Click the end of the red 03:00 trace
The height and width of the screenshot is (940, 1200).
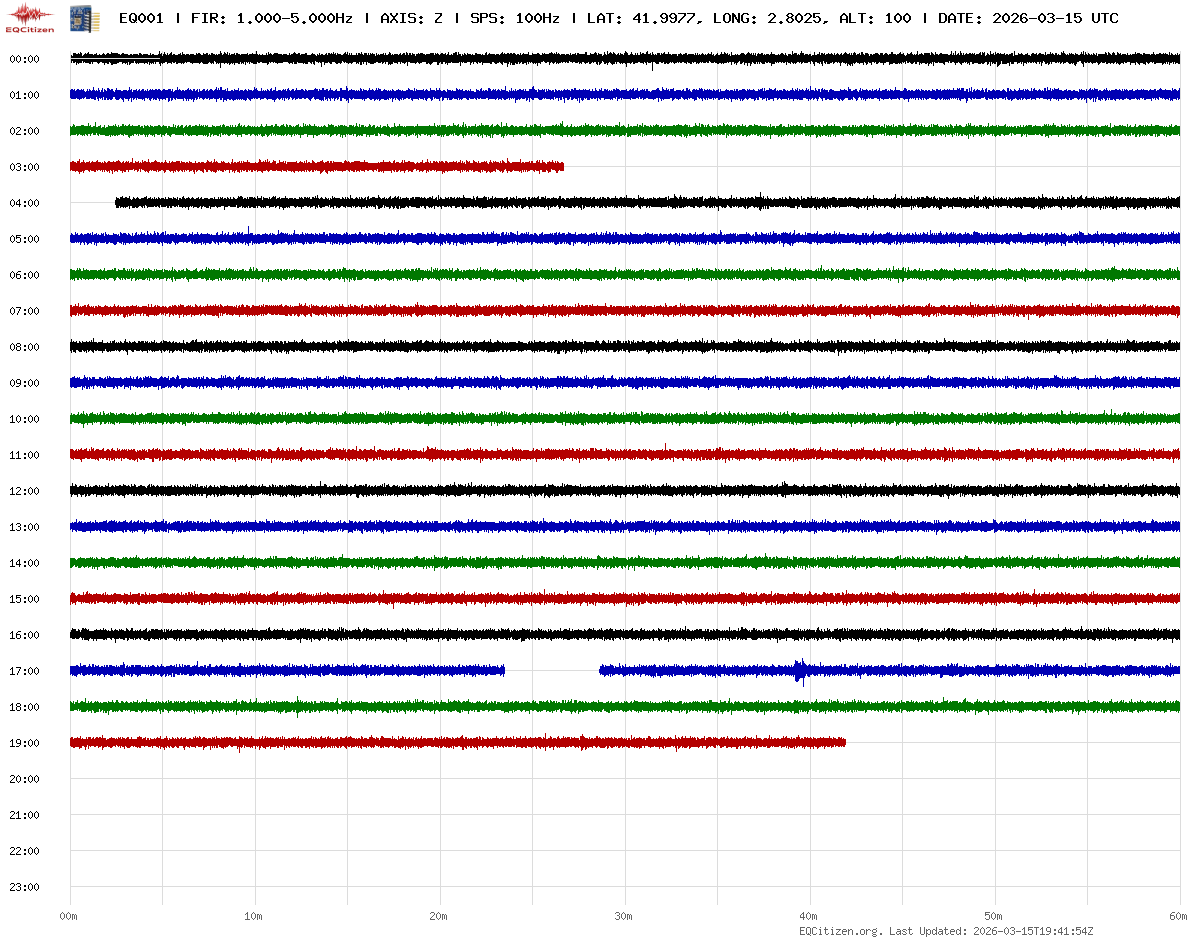pos(562,166)
